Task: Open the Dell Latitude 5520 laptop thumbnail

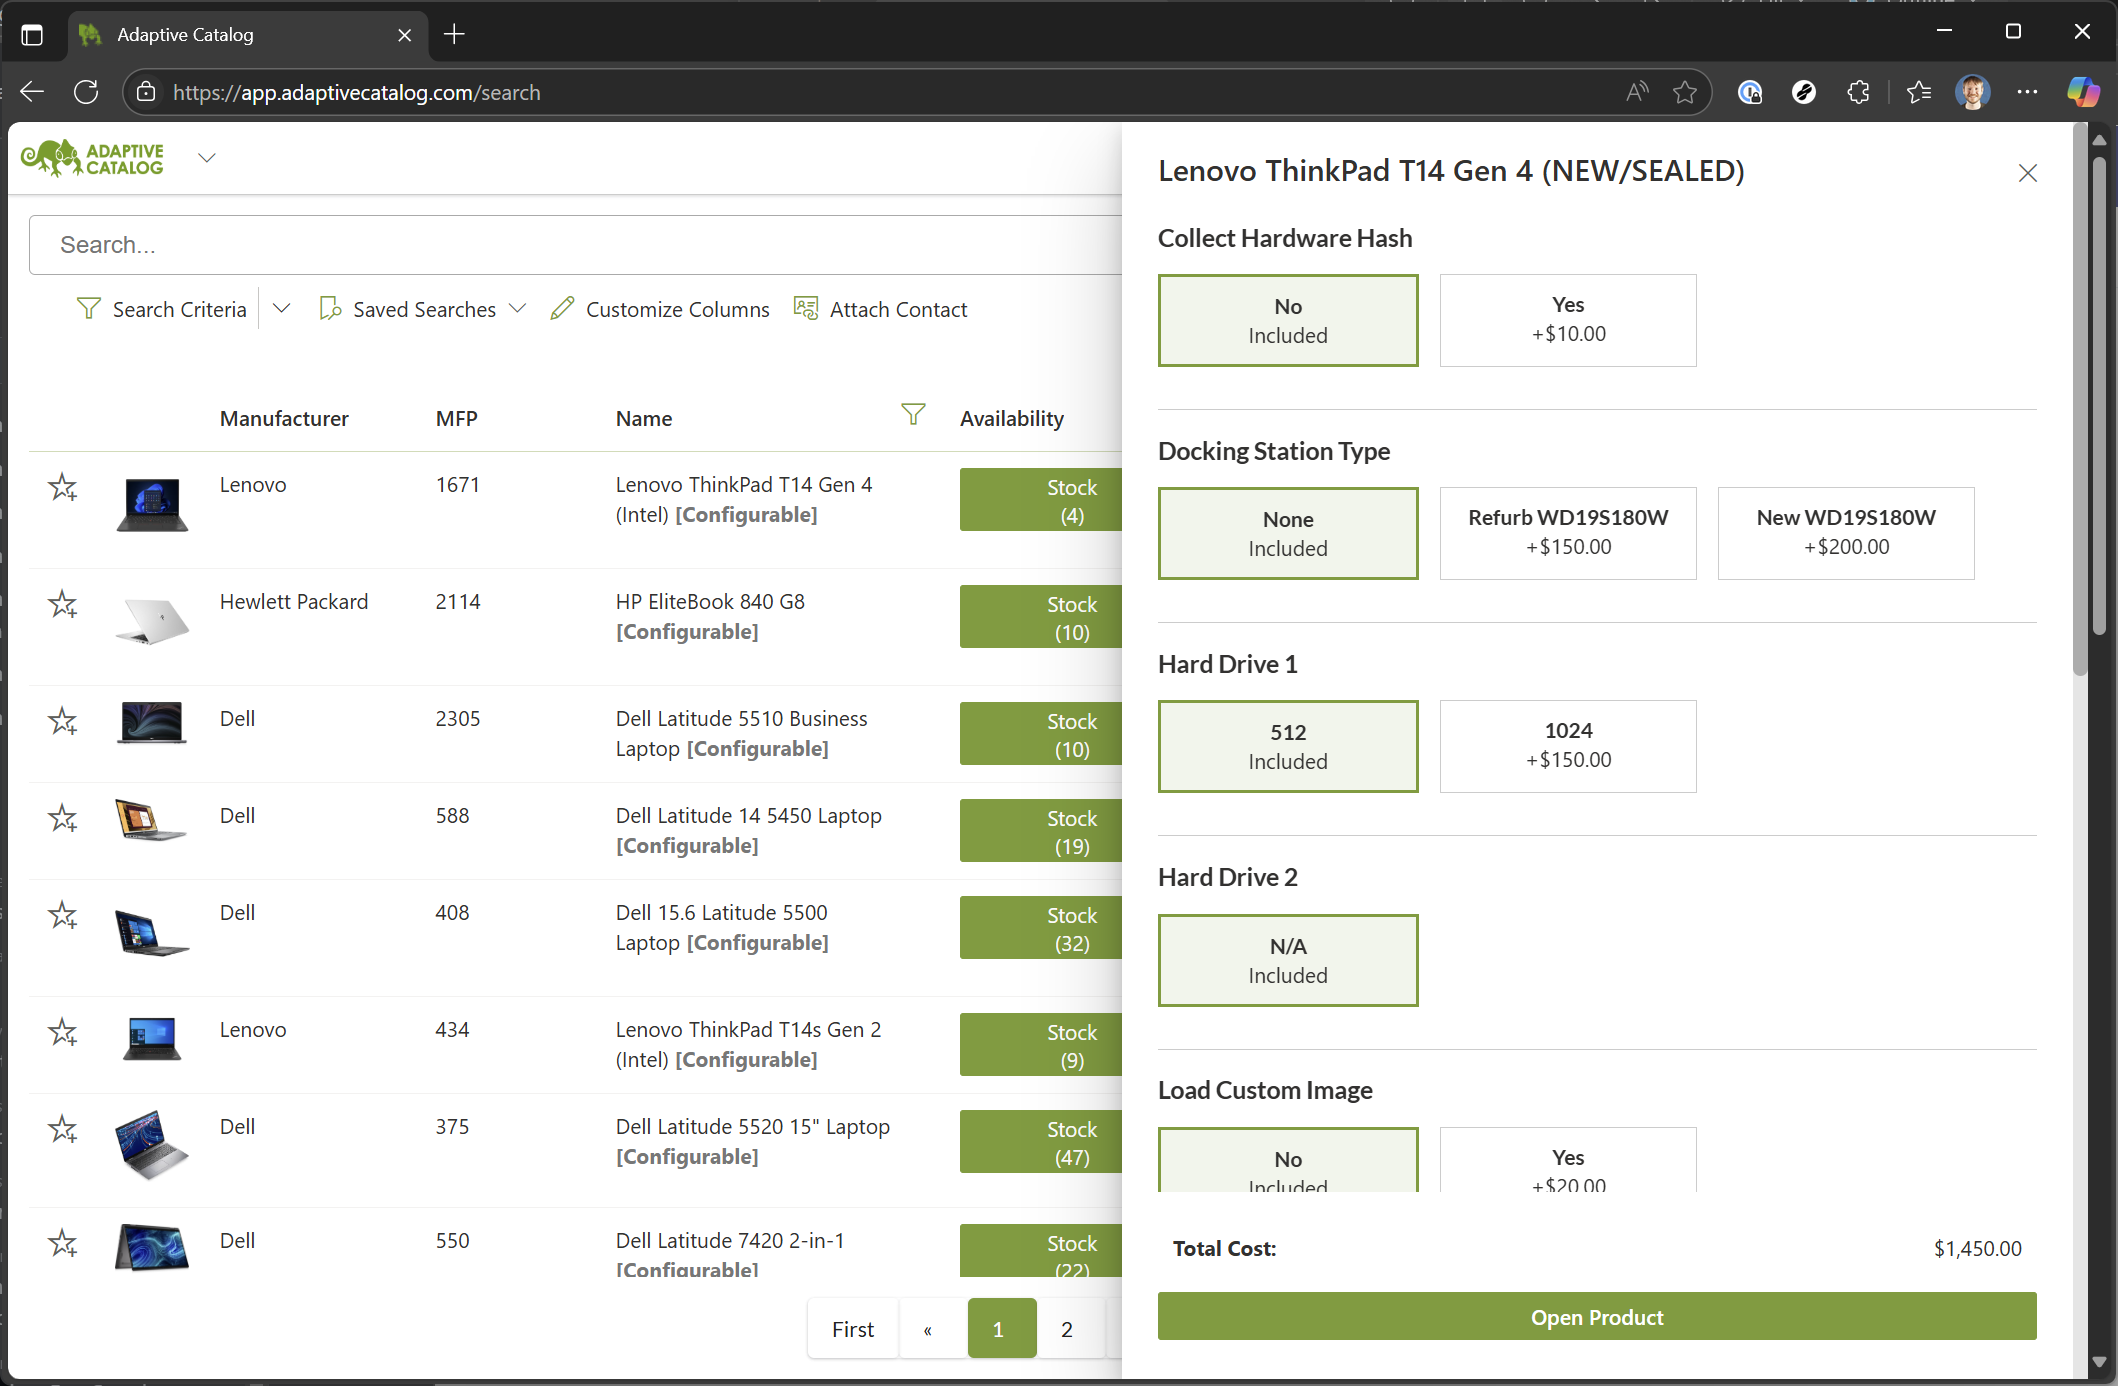Action: coord(152,1144)
